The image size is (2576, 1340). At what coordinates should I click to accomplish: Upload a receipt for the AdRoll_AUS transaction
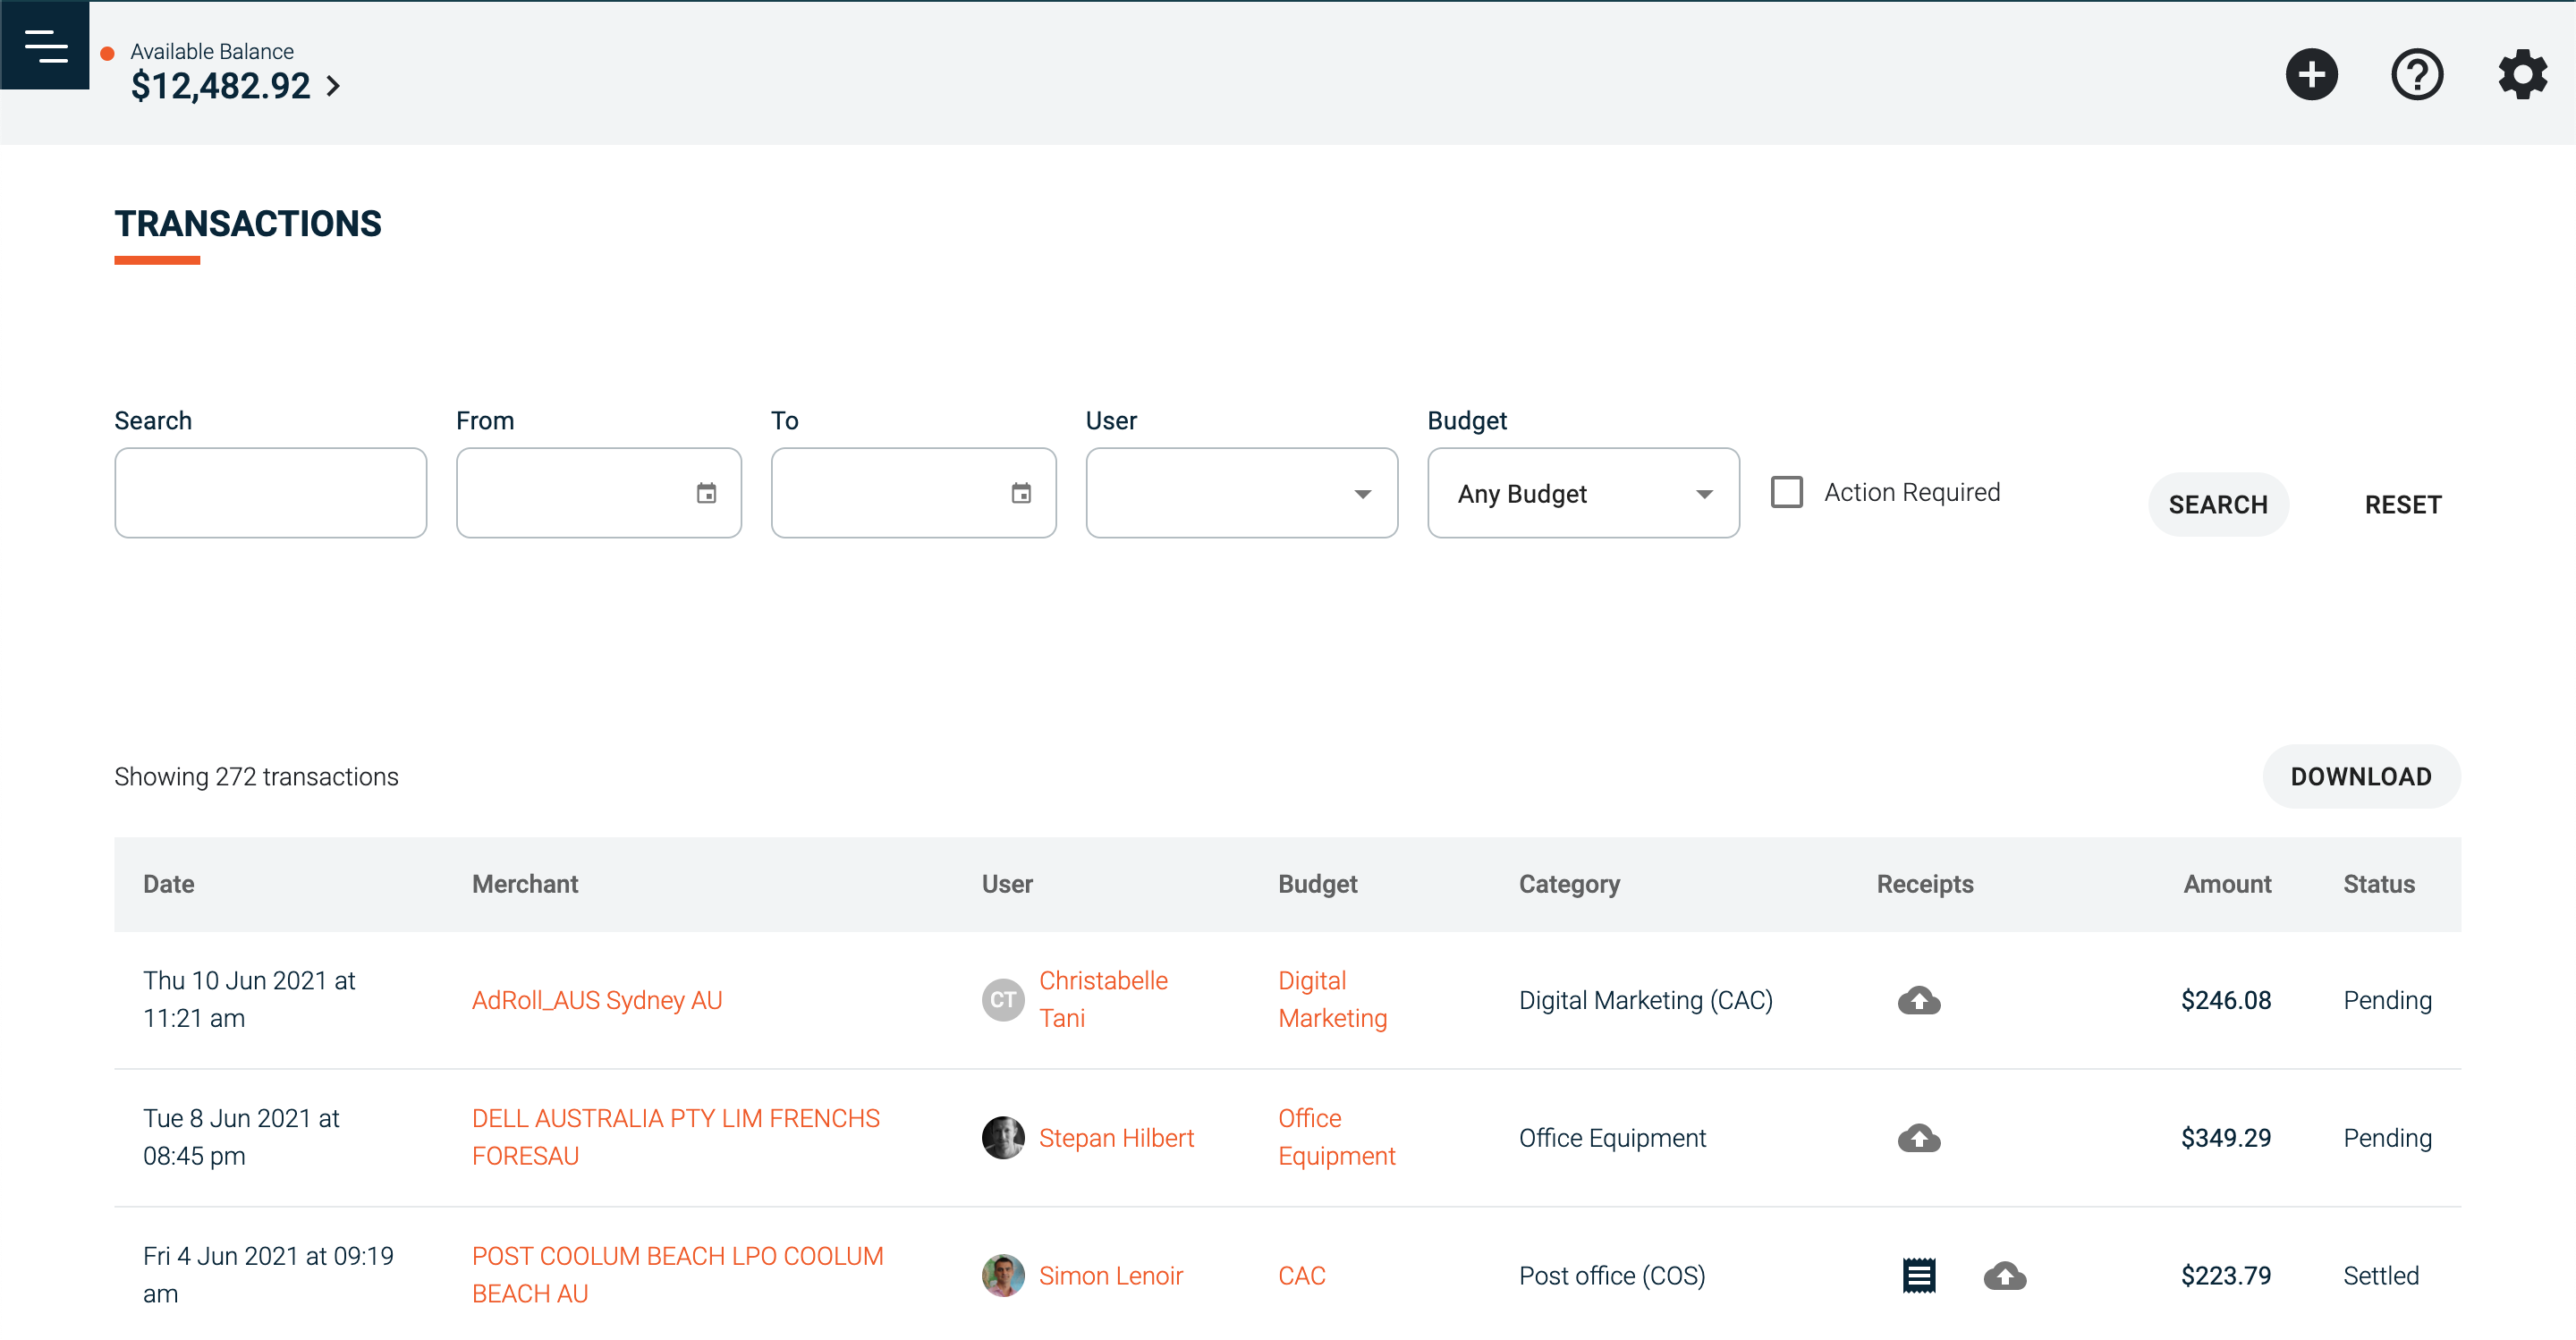tap(1920, 999)
